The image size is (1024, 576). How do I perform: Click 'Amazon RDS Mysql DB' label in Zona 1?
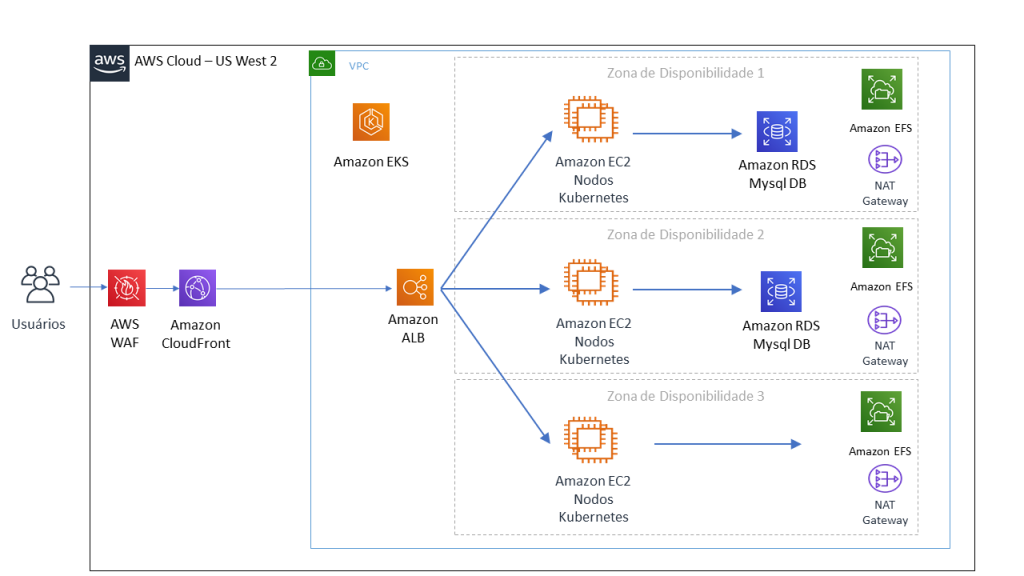pyautogui.click(x=777, y=174)
